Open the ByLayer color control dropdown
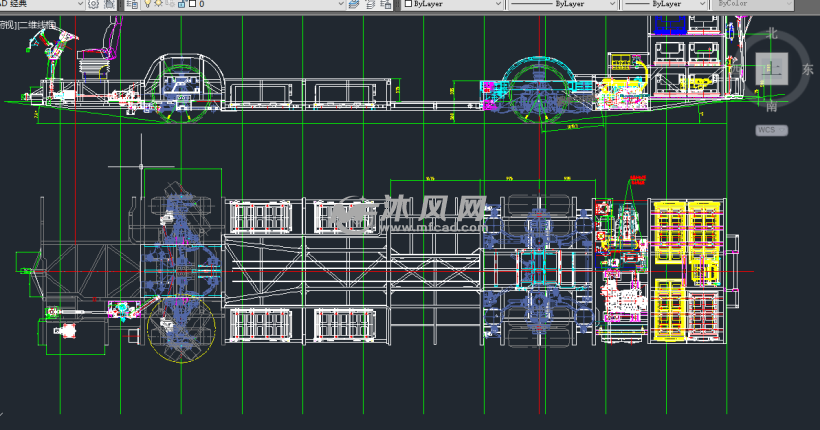 click(450, 4)
